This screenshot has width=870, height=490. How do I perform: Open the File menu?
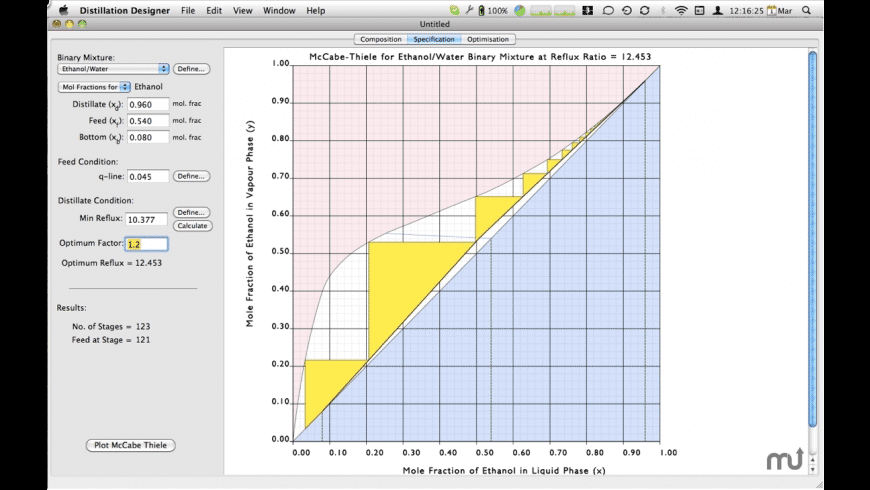click(x=188, y=11)
